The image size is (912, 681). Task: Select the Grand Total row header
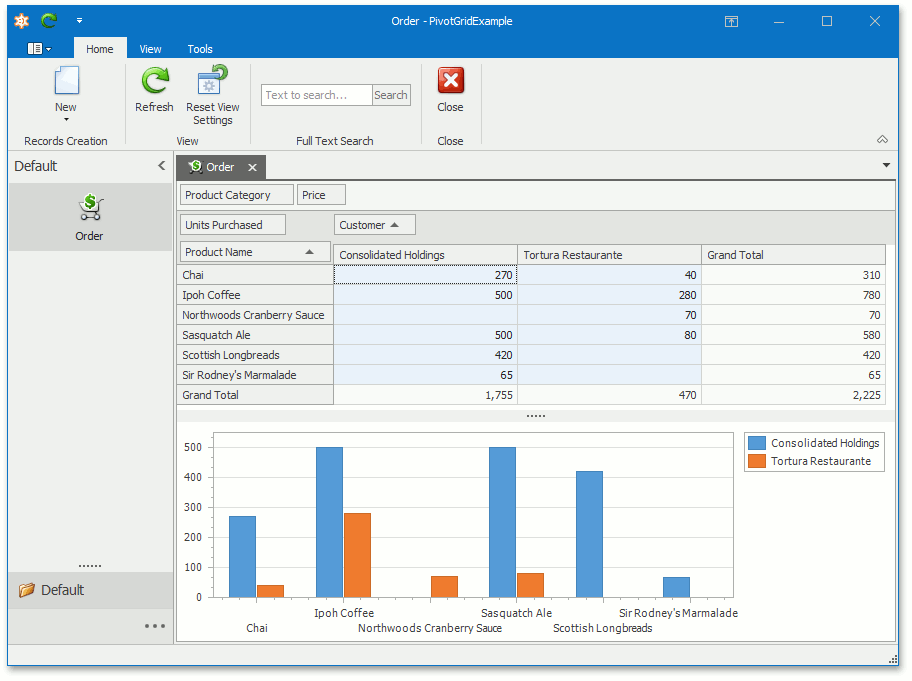click(x=255, y=395)
